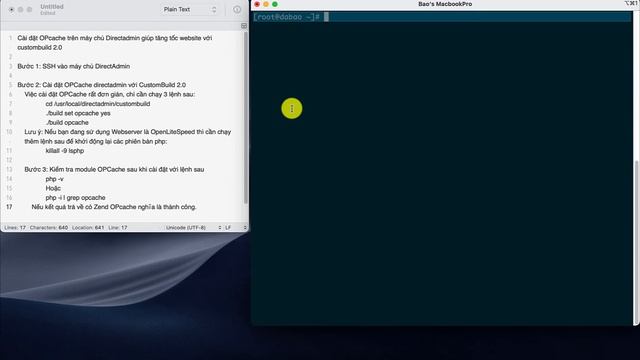The width and height of the screenshot is (640, 360).
Task: Click the editor's vertical scrollbar
Action: 246,118
